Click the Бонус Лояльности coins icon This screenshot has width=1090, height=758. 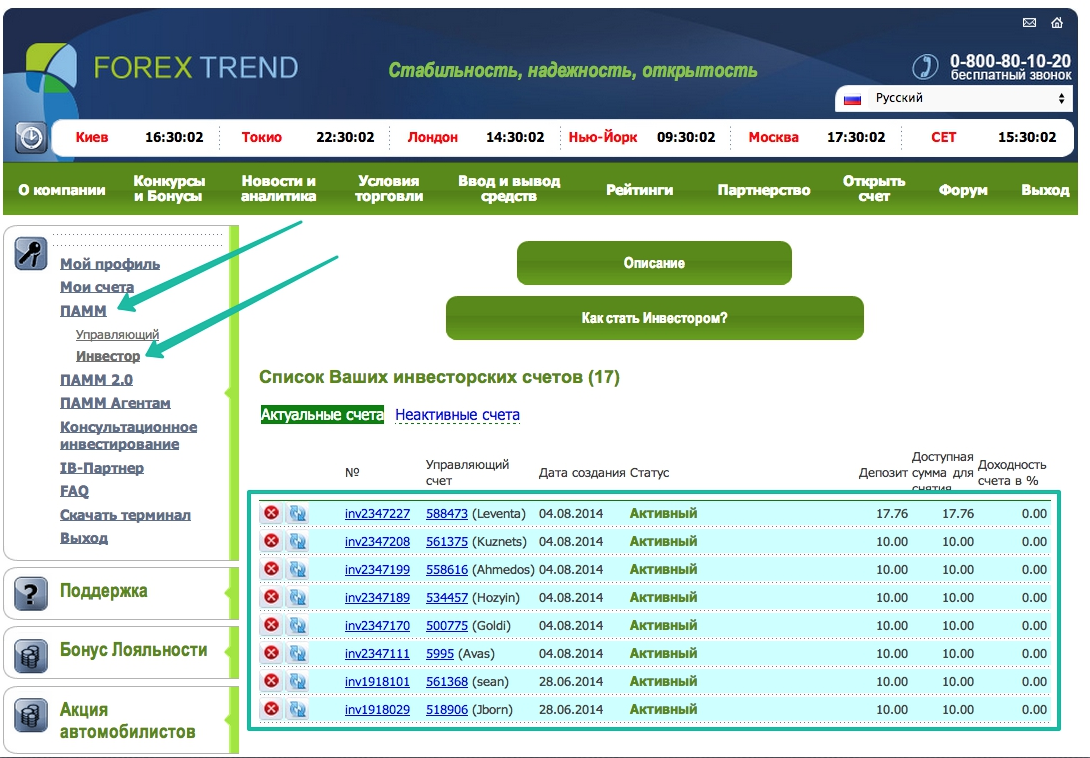(31, 655)
